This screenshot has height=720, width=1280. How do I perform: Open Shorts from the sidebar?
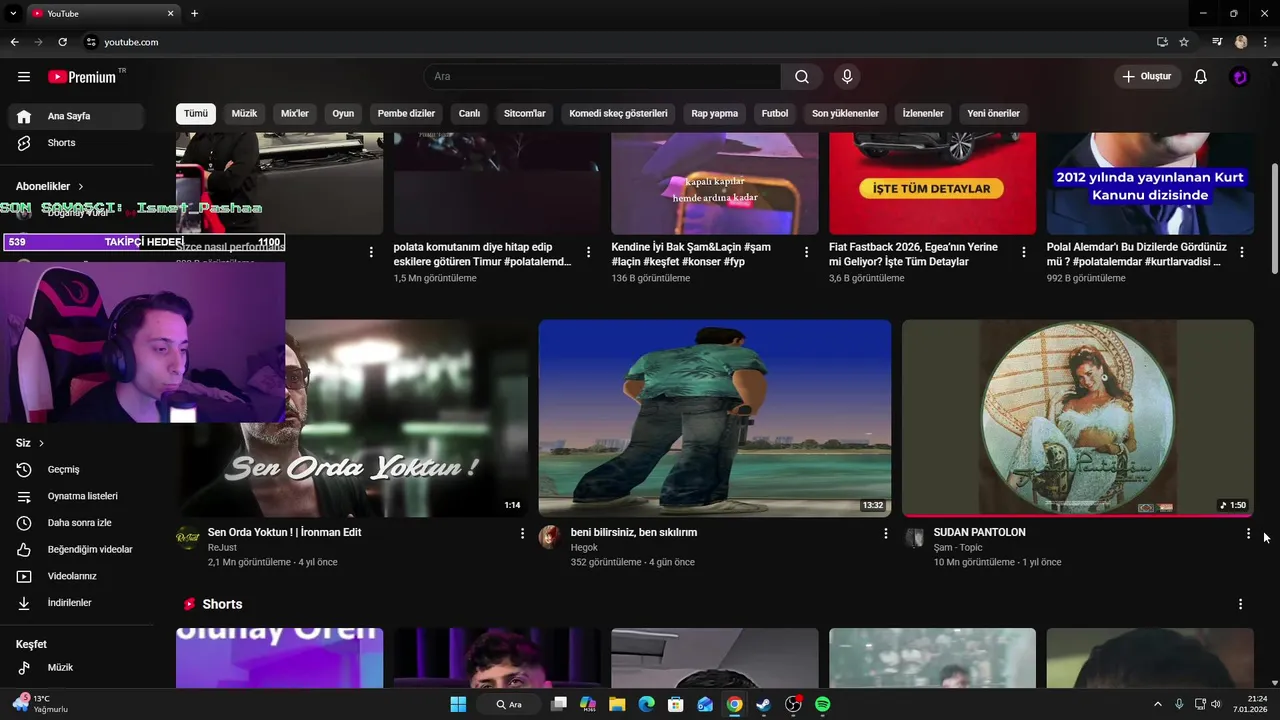76,143
